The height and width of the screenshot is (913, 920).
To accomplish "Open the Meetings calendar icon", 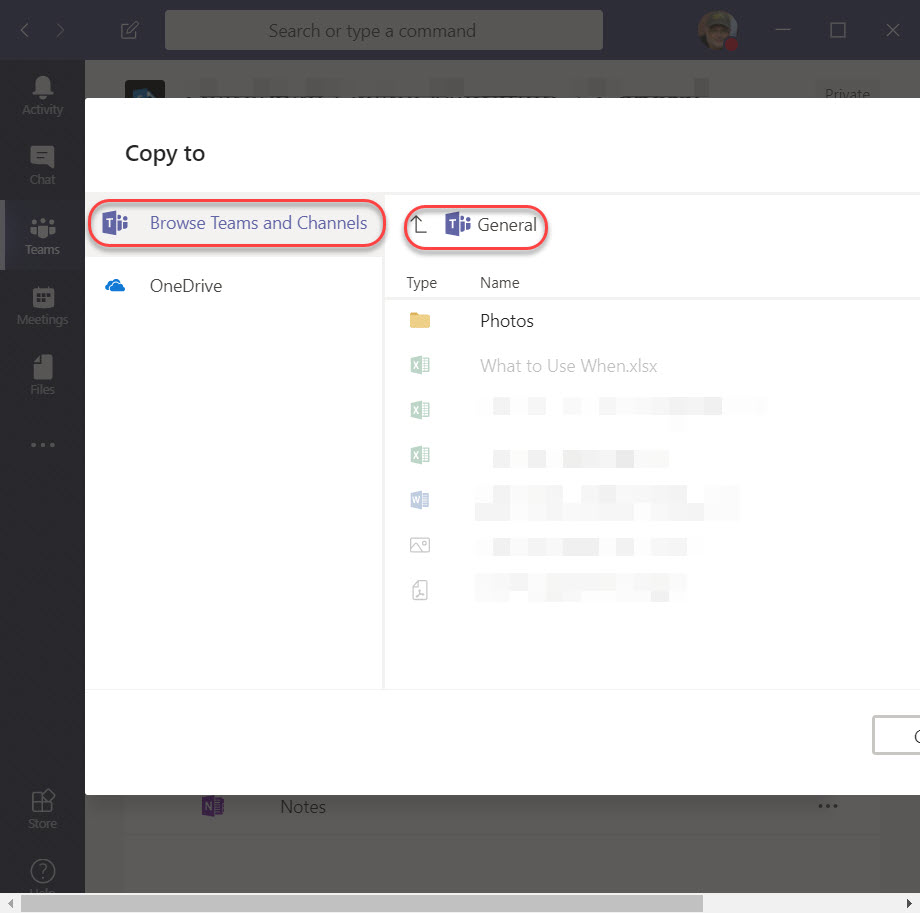I will point(42,305).
